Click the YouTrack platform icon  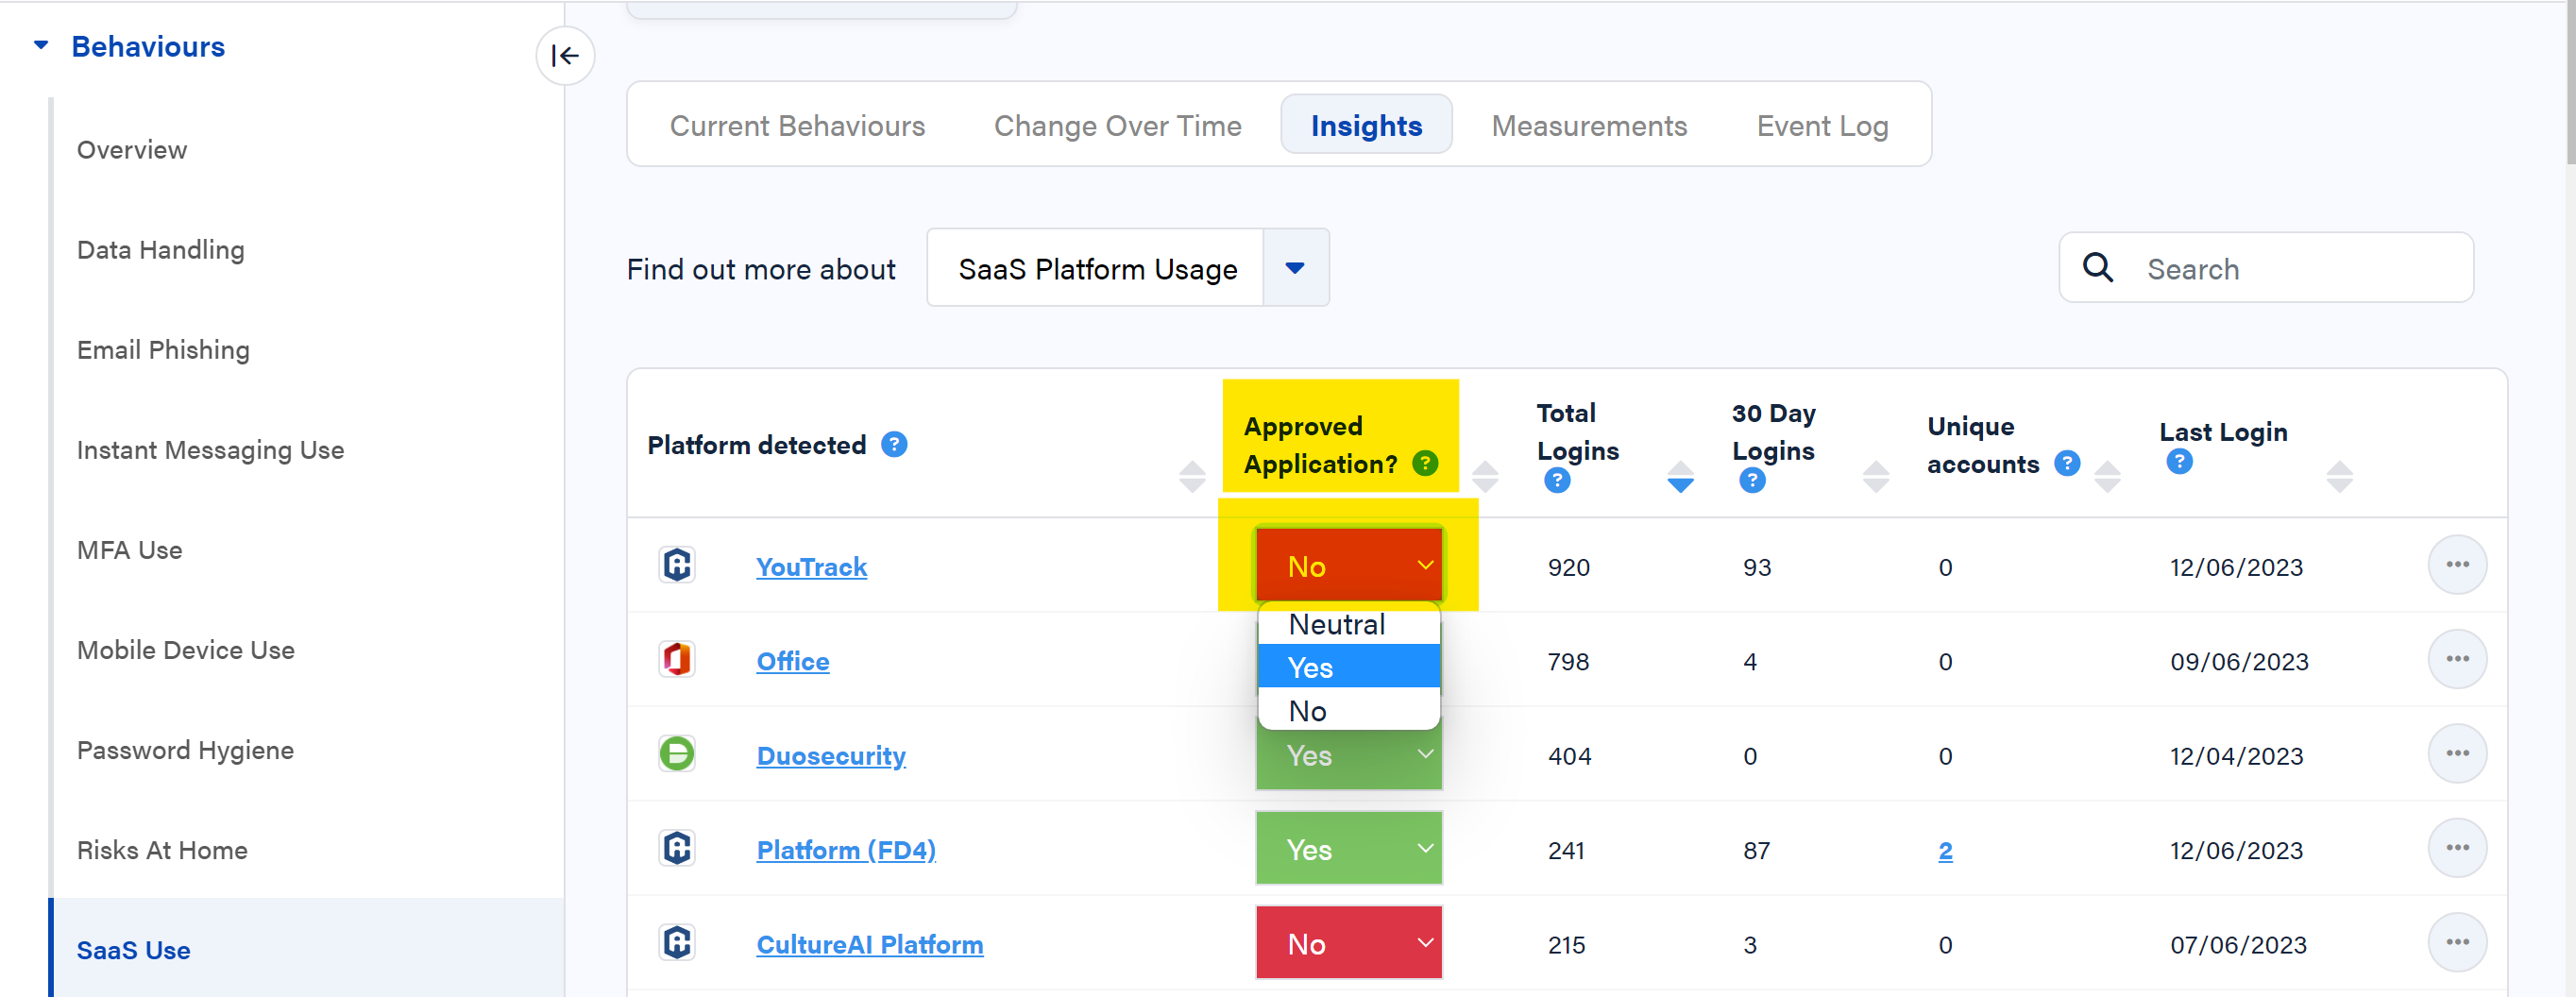[677, 565]
